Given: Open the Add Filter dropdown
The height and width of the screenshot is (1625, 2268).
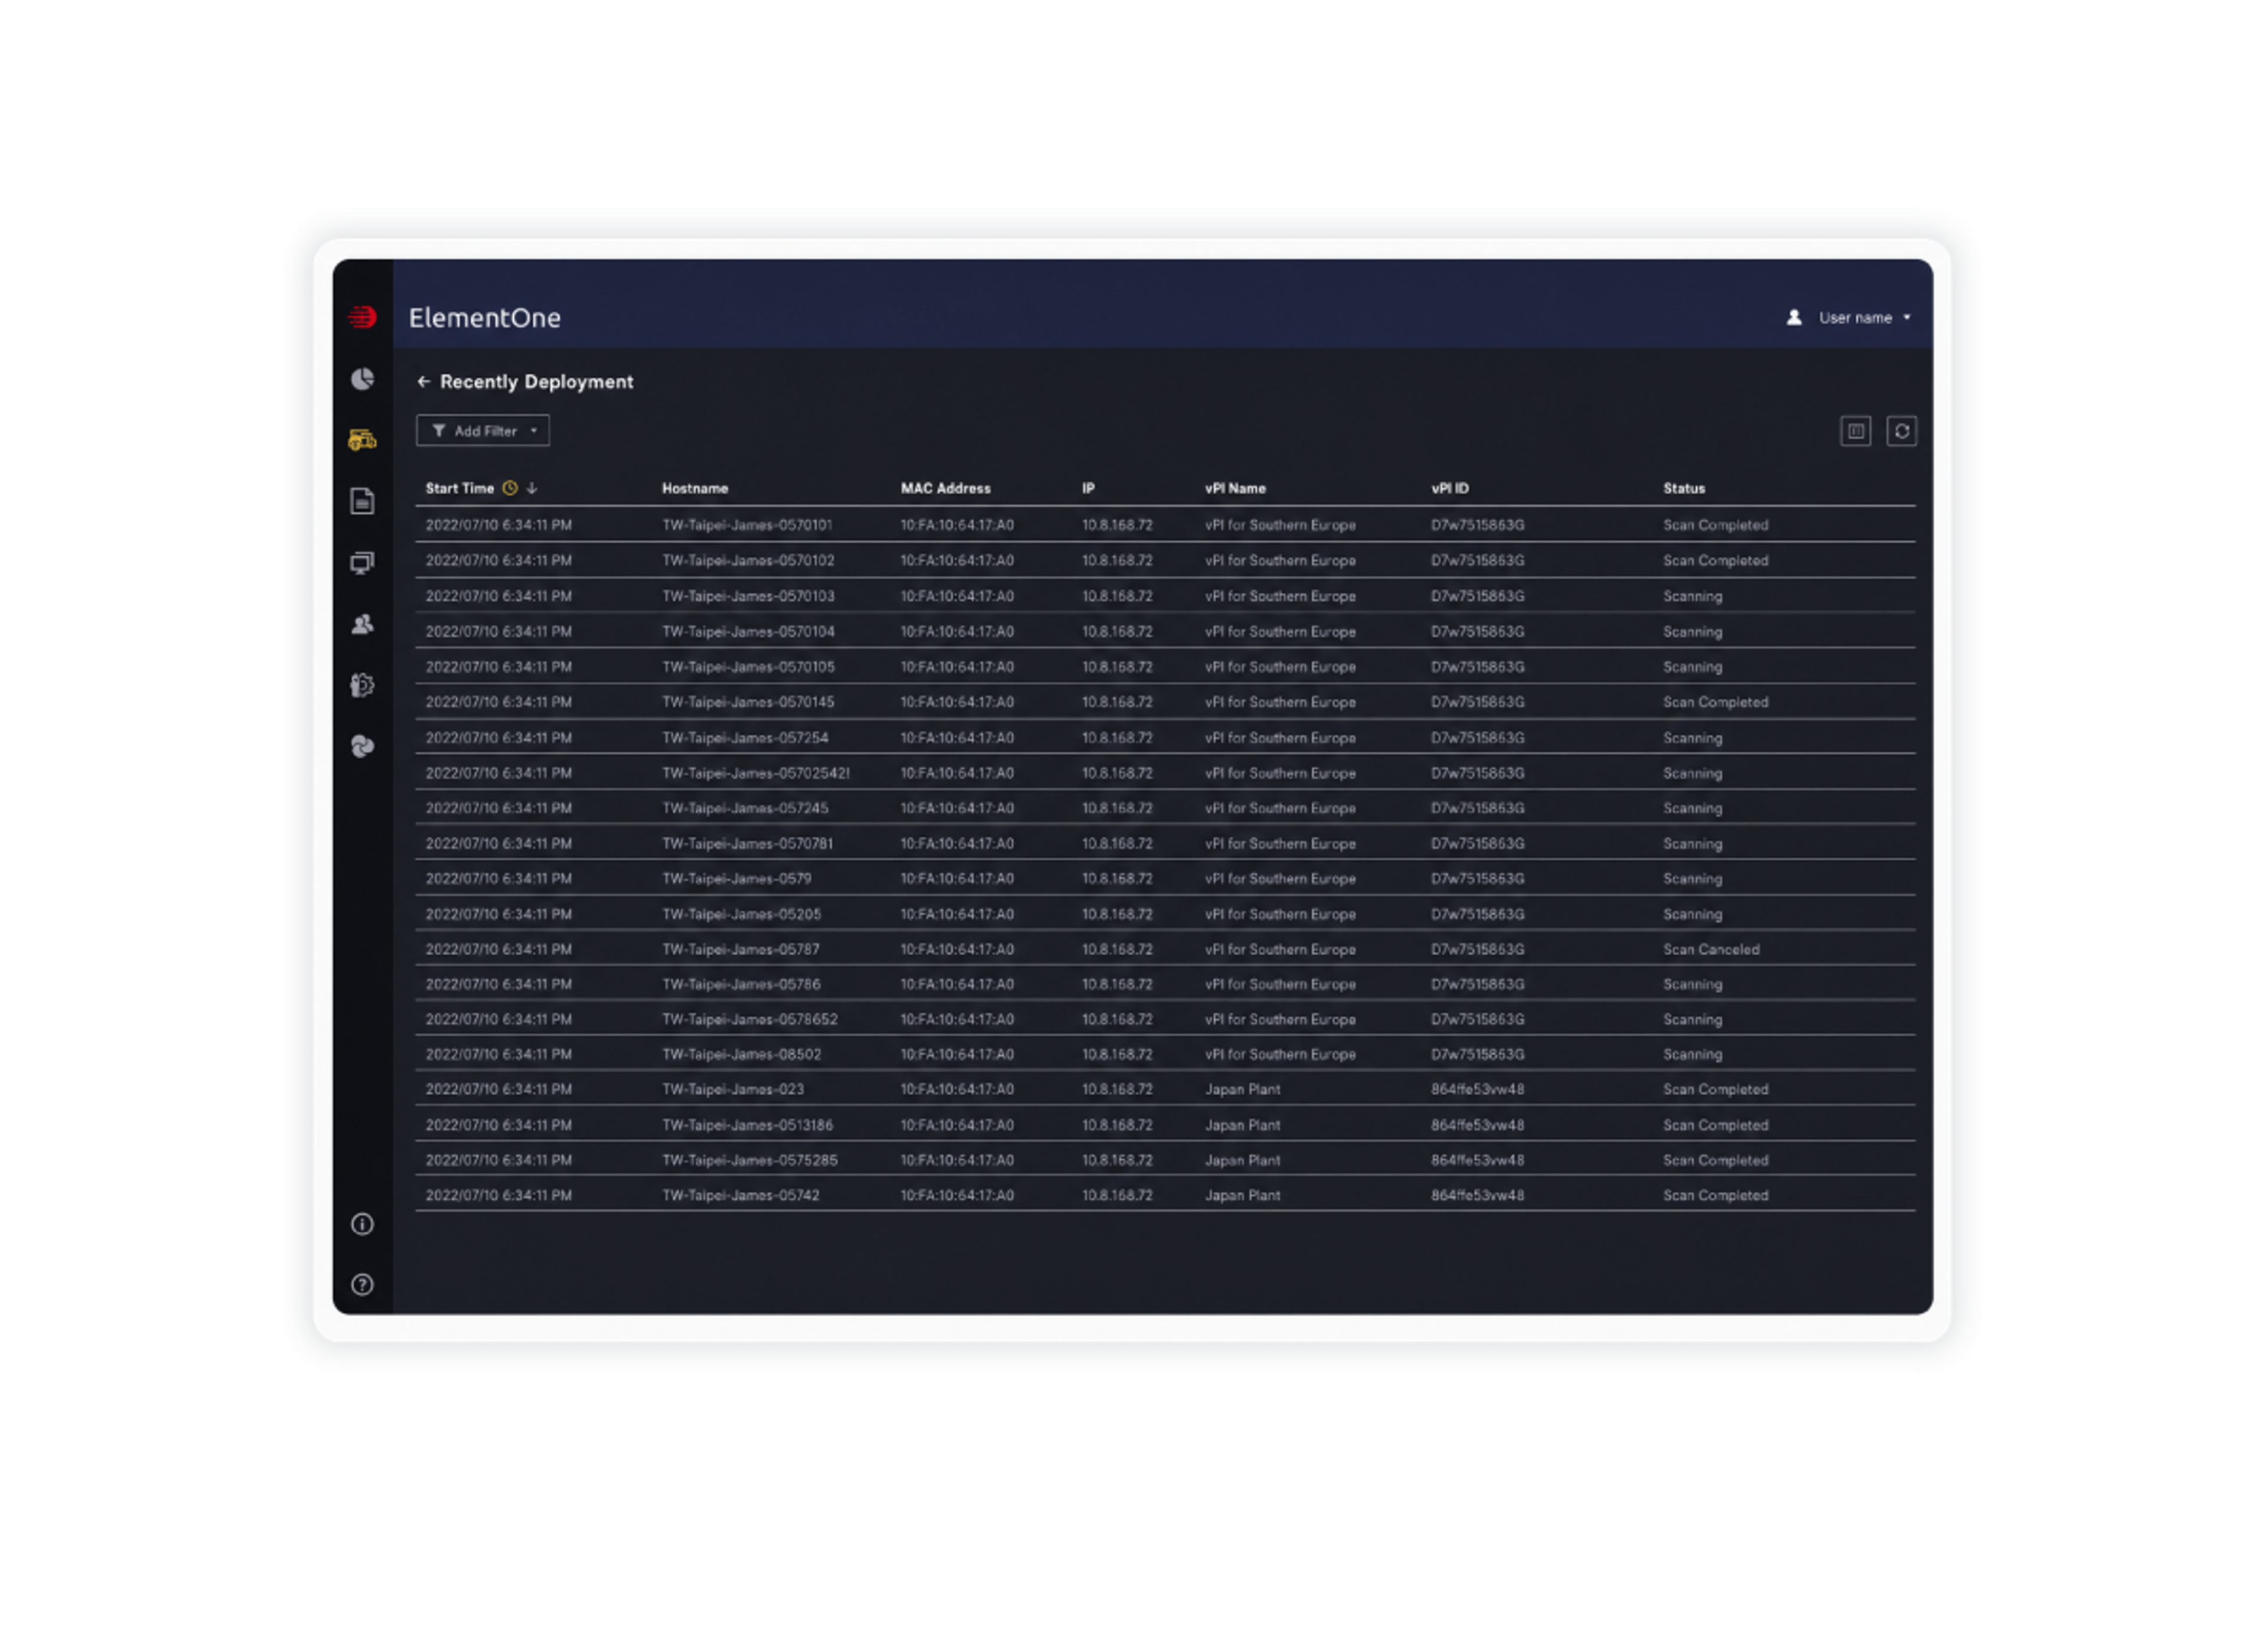Looking at the screenshot, I should [x=483, y=431].
